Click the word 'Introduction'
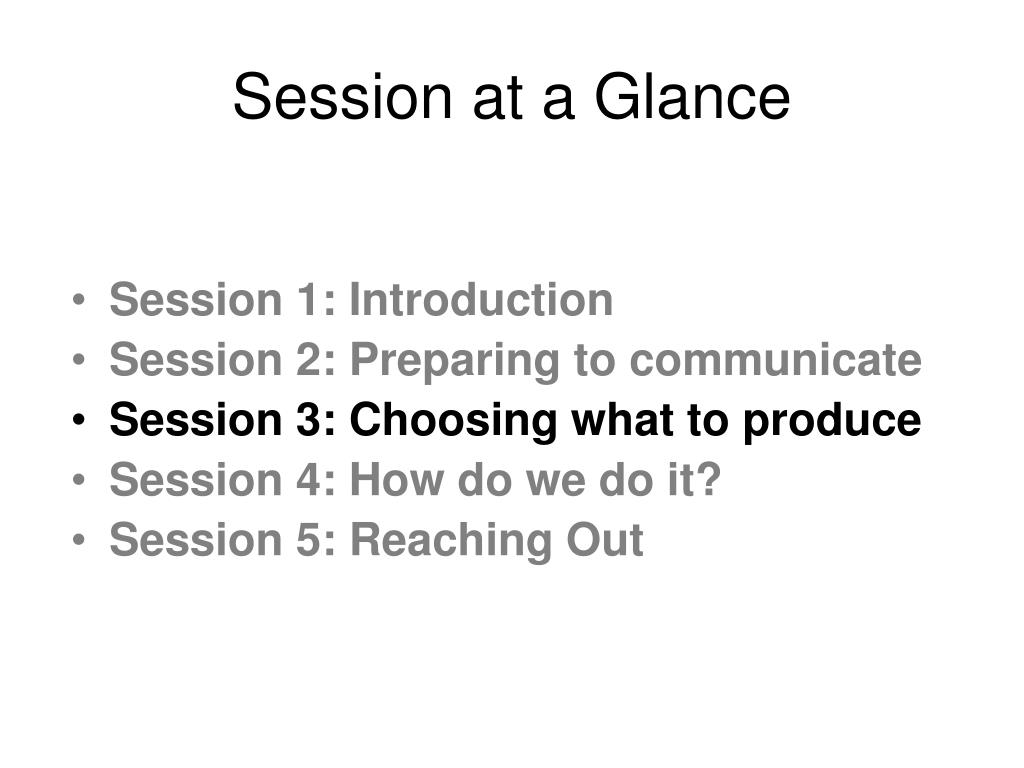The width and height of the screenshot is (1024, 768). click(481, 300)
